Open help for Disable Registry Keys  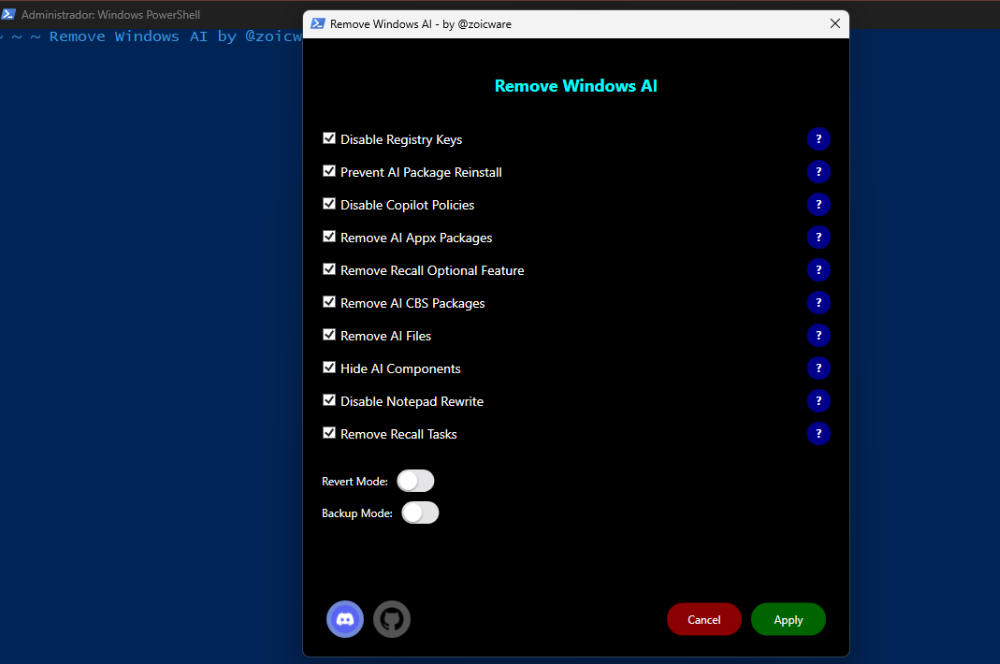point(818,139)
